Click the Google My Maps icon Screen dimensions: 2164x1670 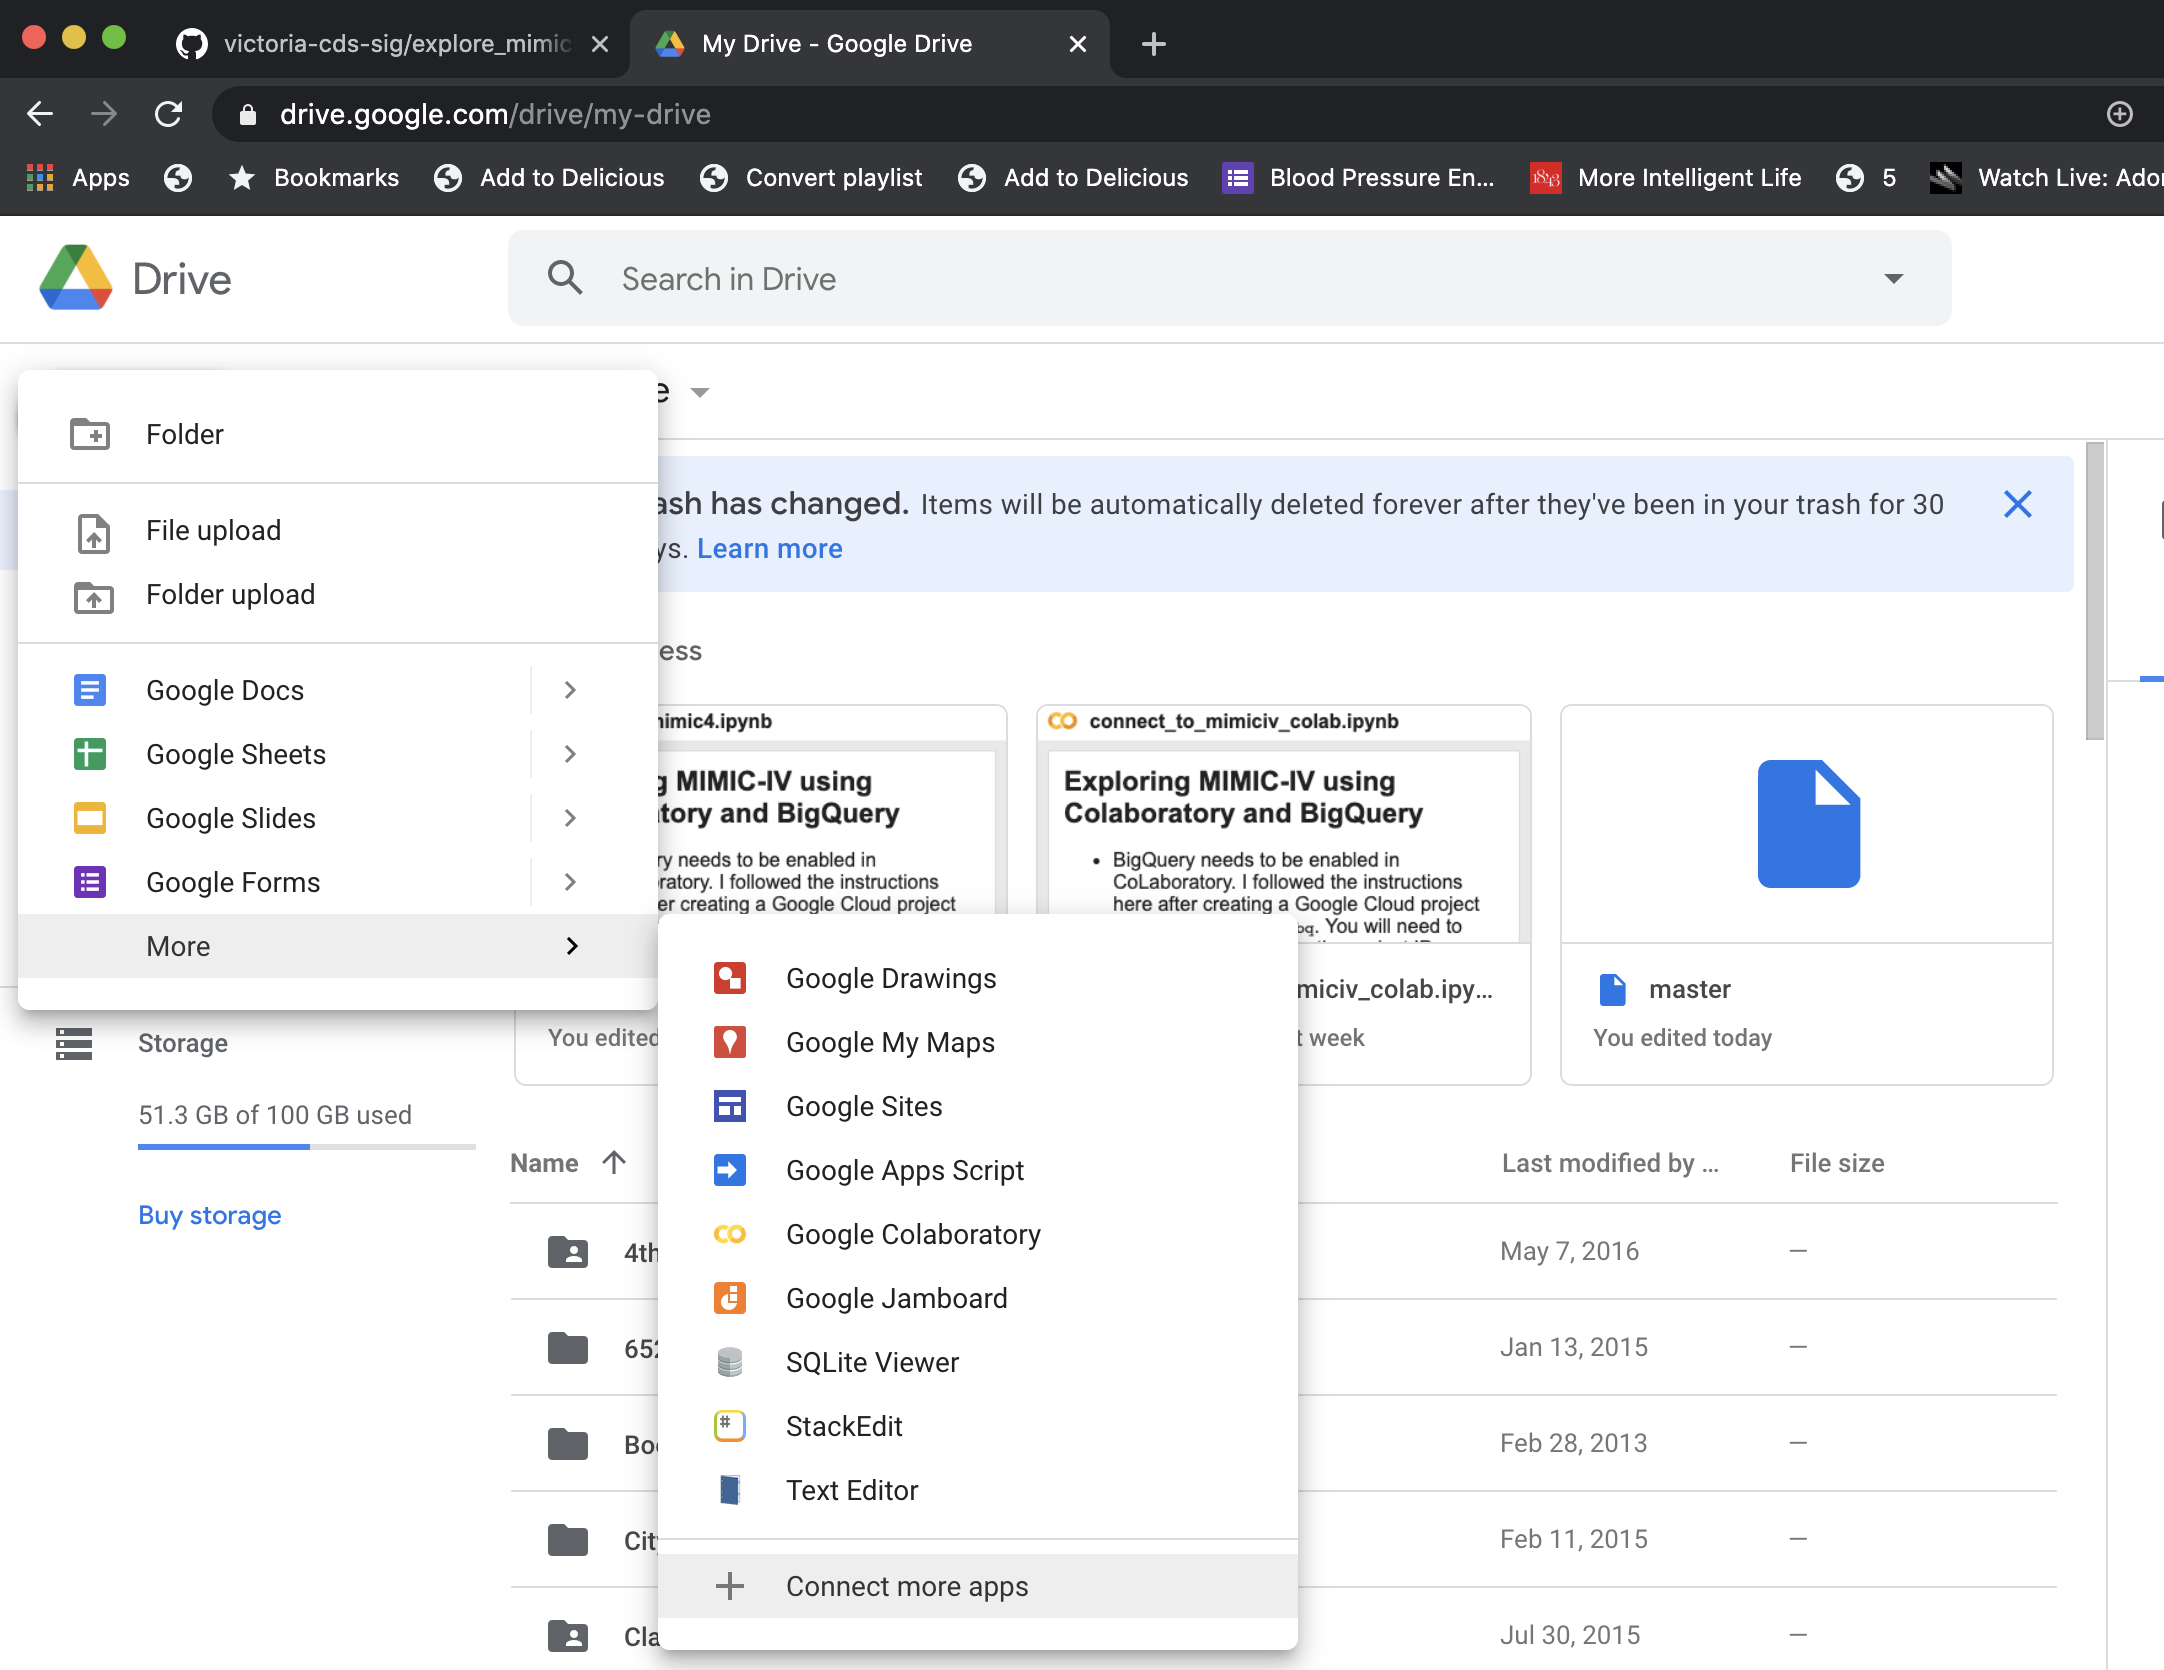[729, 1042]
